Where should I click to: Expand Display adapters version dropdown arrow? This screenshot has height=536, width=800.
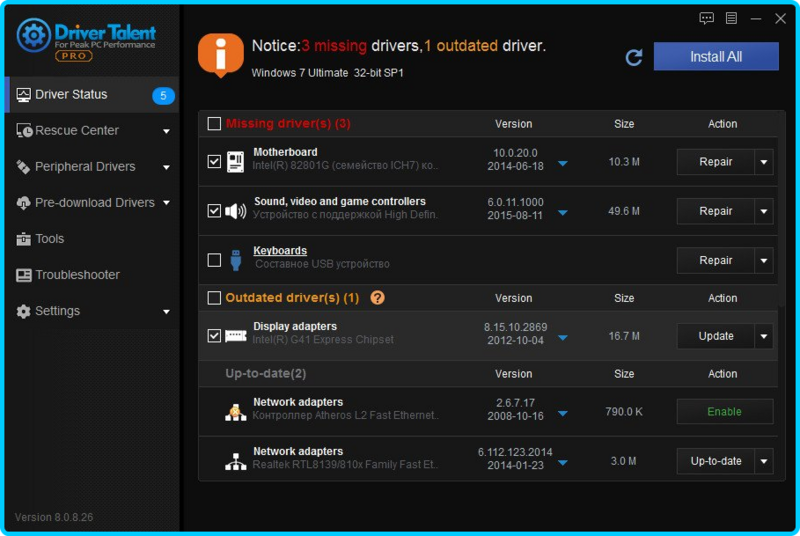pyautogui.click(x=563, y=338)
